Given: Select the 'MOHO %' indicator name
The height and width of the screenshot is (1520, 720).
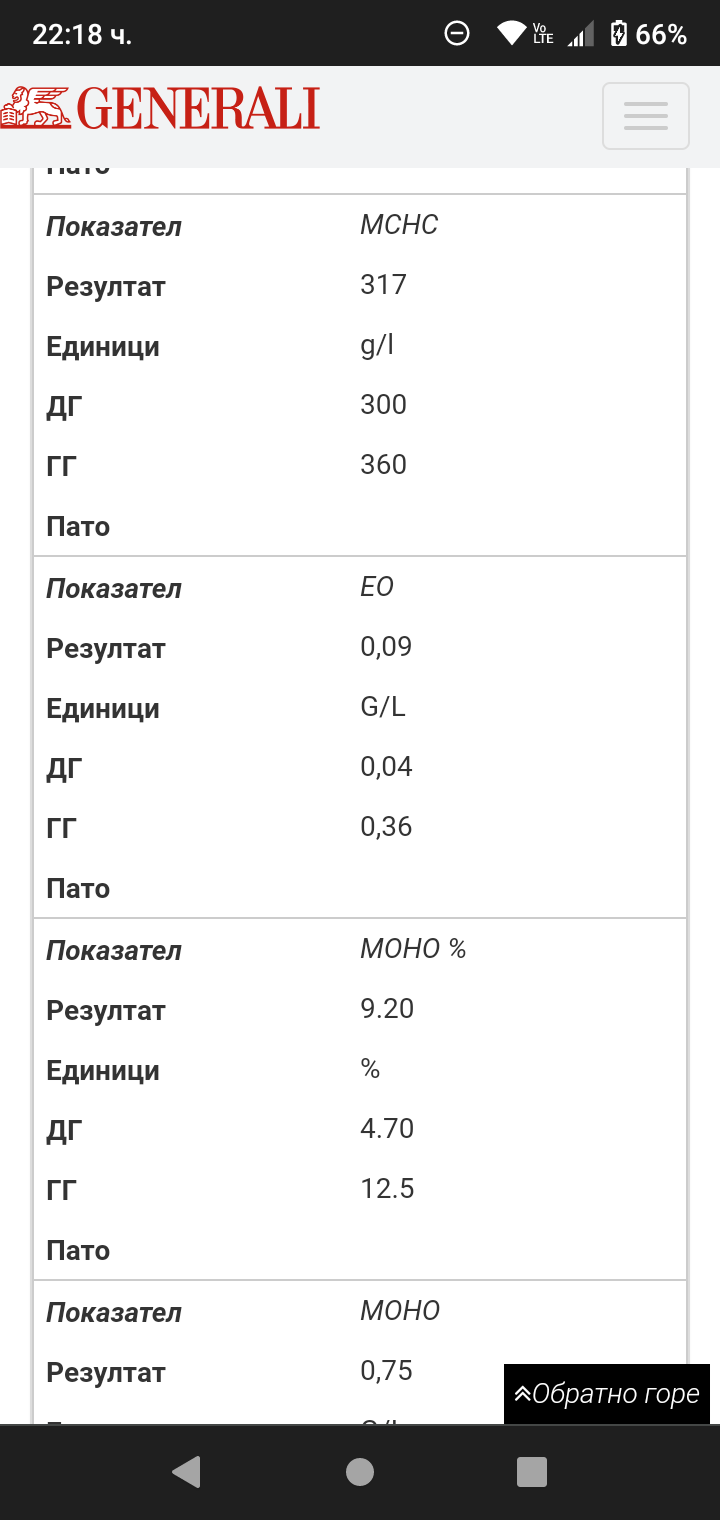Looking at the screenshot, I should (413, 949).
